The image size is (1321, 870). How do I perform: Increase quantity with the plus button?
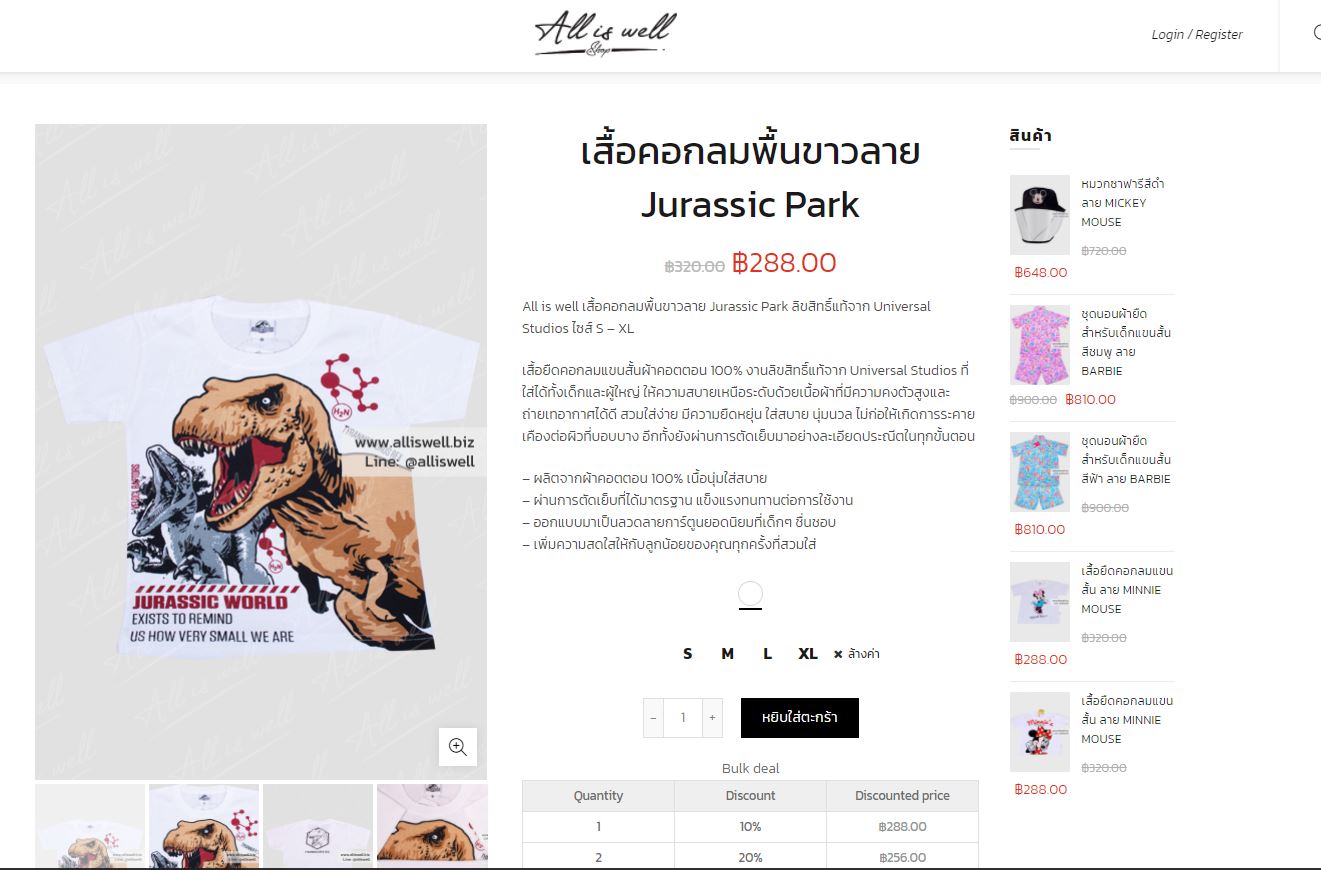pos(712,718)
